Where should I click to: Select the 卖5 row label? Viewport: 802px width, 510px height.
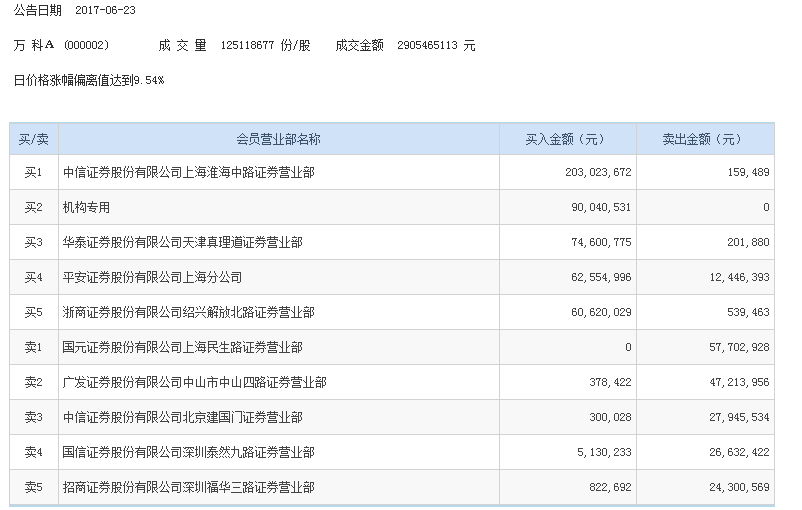34,487
